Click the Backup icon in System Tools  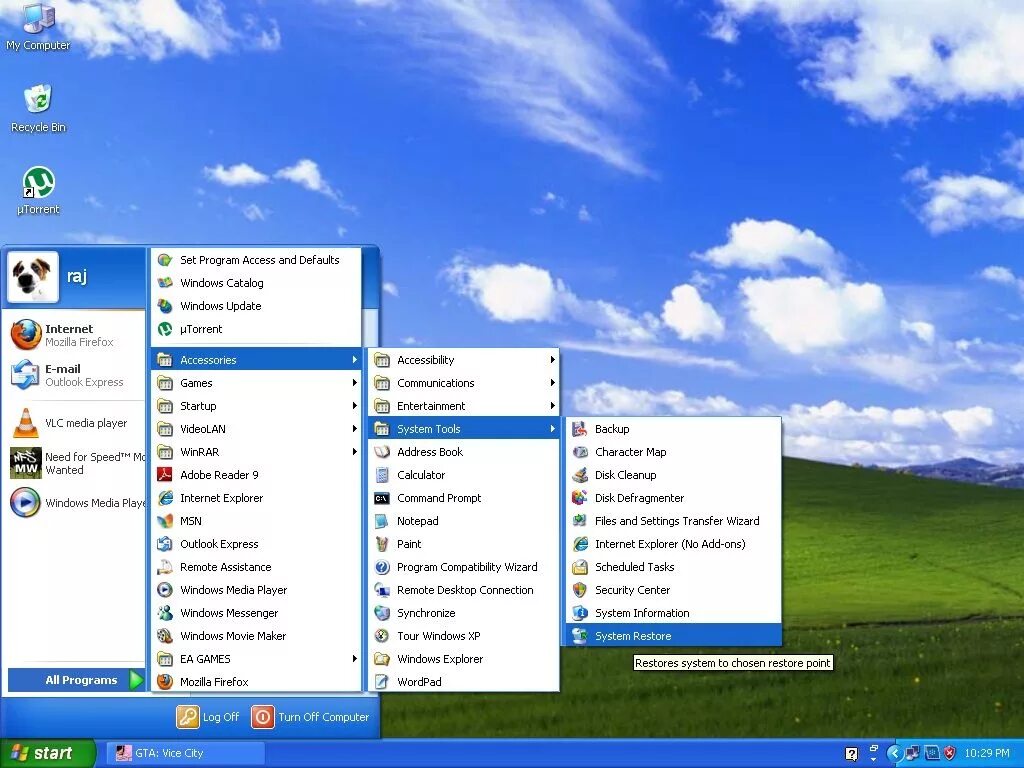(579, 428)
